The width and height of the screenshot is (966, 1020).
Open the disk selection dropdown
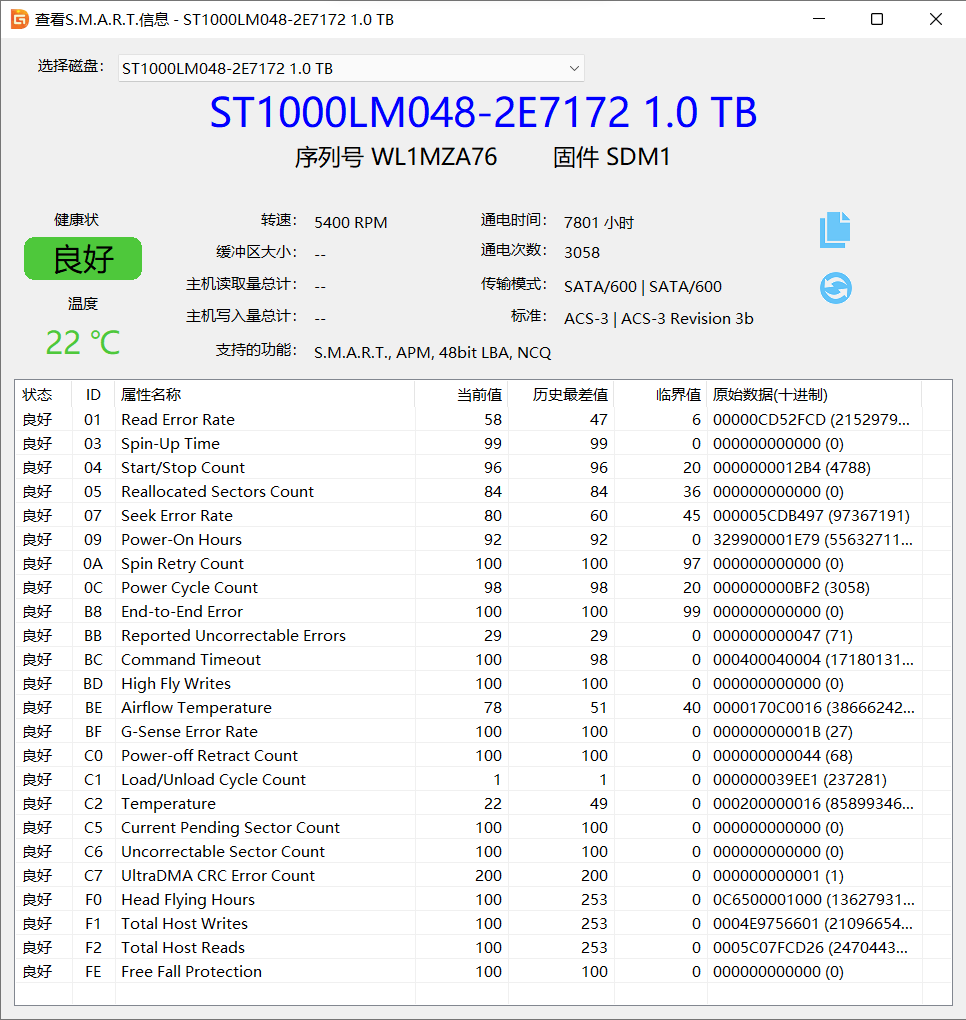(x=350, y=68)
